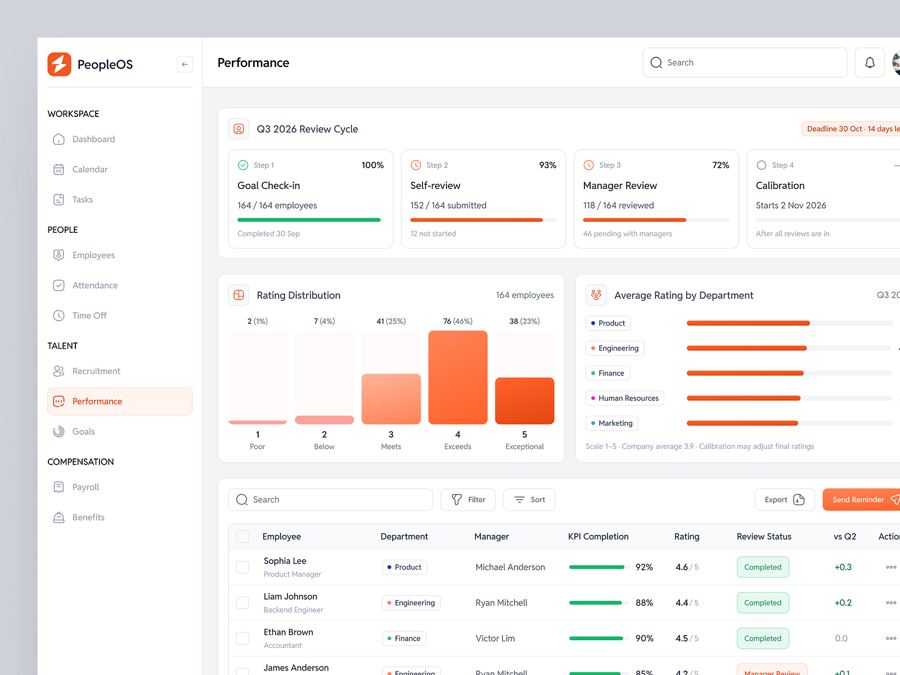Viewport: 900px width, 675px height.
Task: Click the Rating Distribution panel icon
Action: [x=239, y=295]
